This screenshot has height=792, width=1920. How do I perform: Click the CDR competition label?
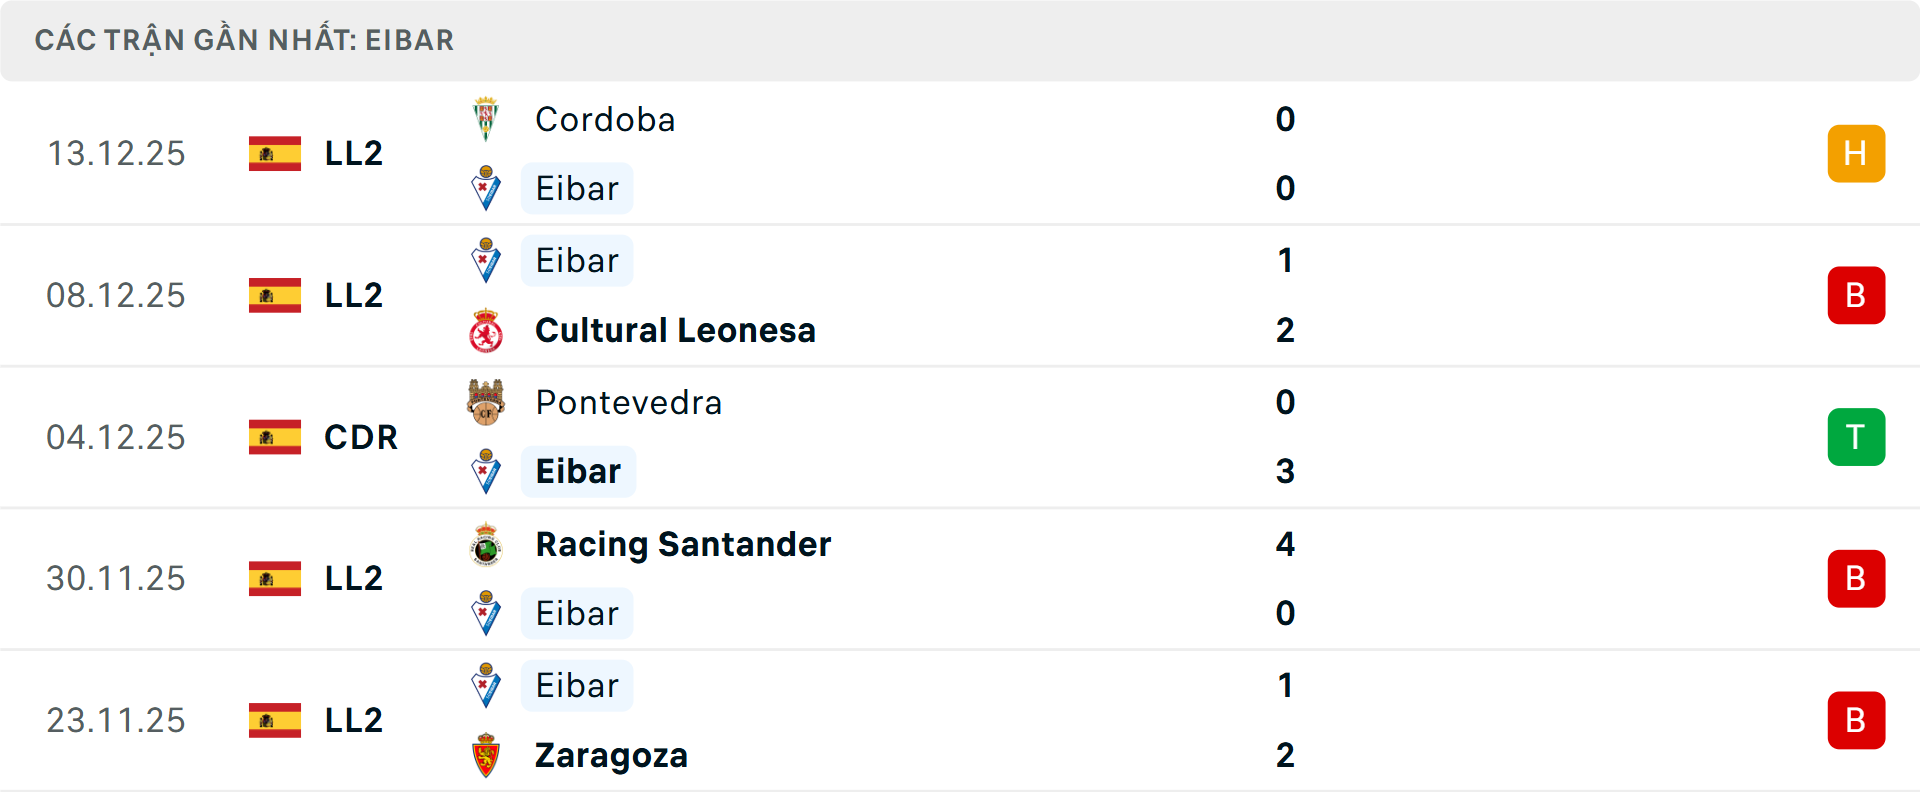pyautogui.click(x=361, y=437)
